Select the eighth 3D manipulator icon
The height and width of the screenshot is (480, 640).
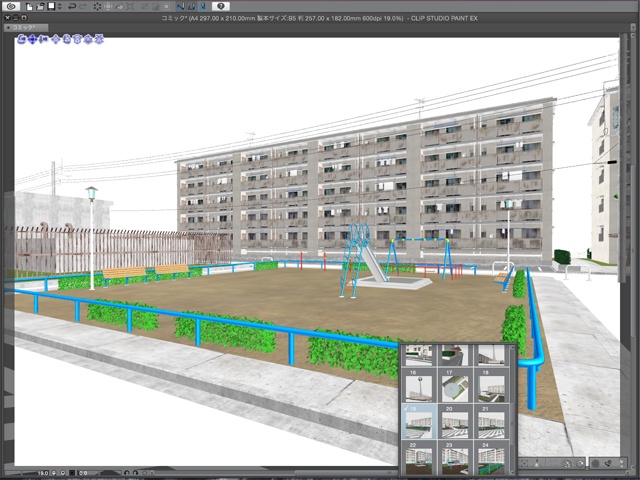pos(99,40)
